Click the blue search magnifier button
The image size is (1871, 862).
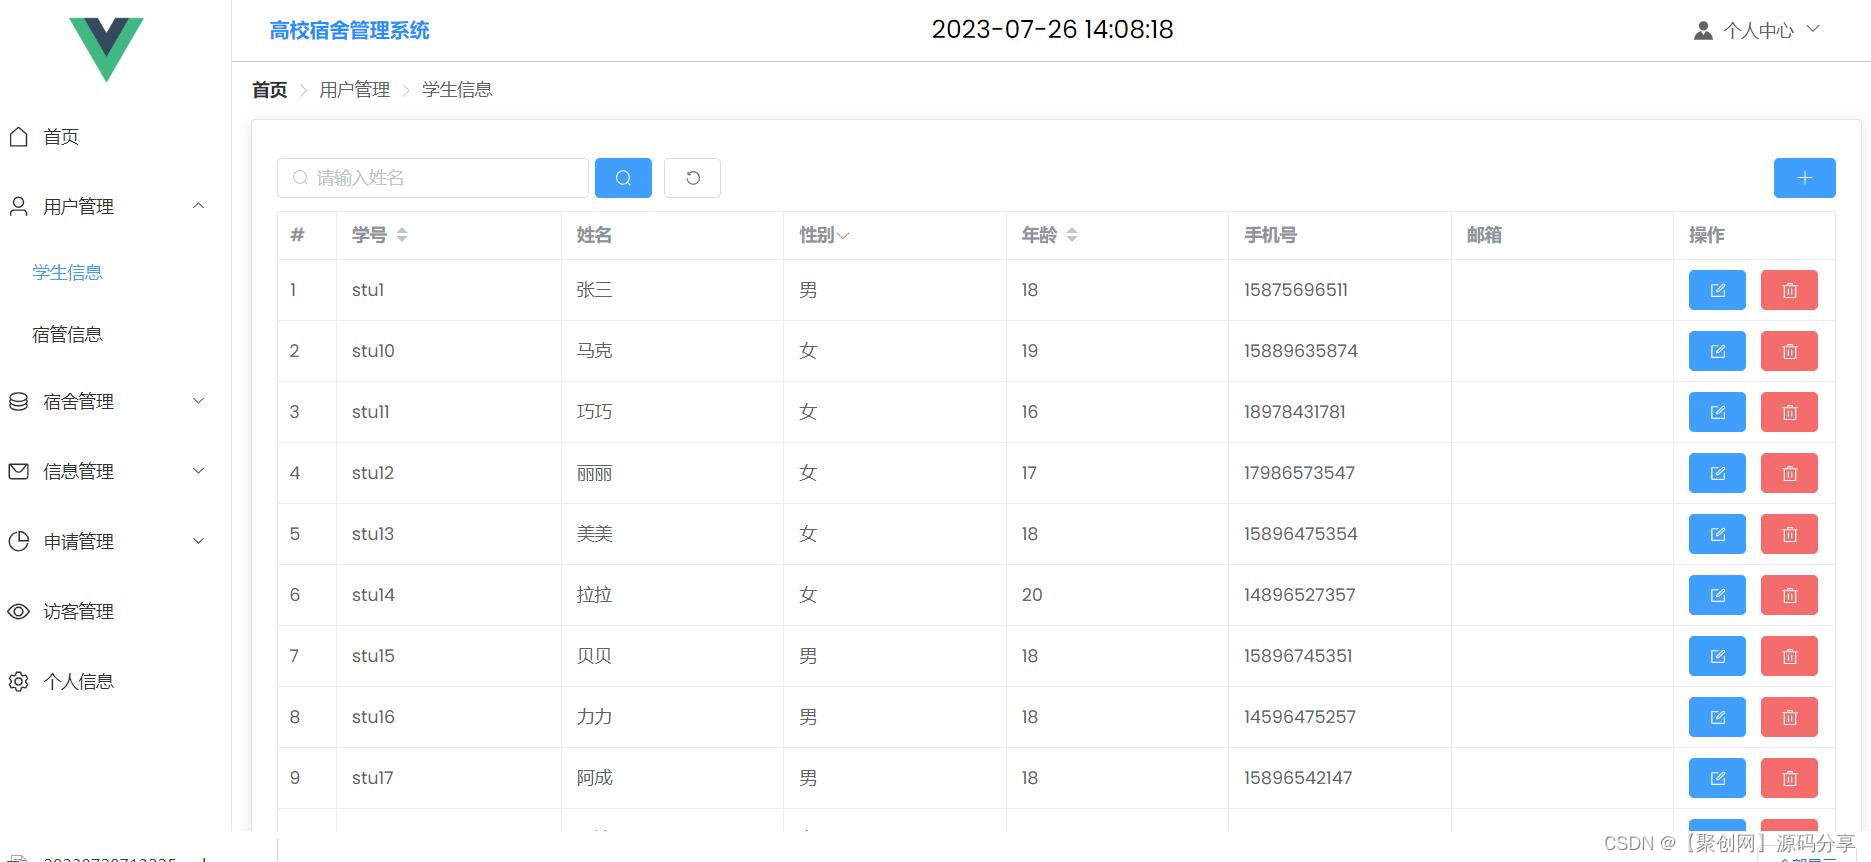623,178
